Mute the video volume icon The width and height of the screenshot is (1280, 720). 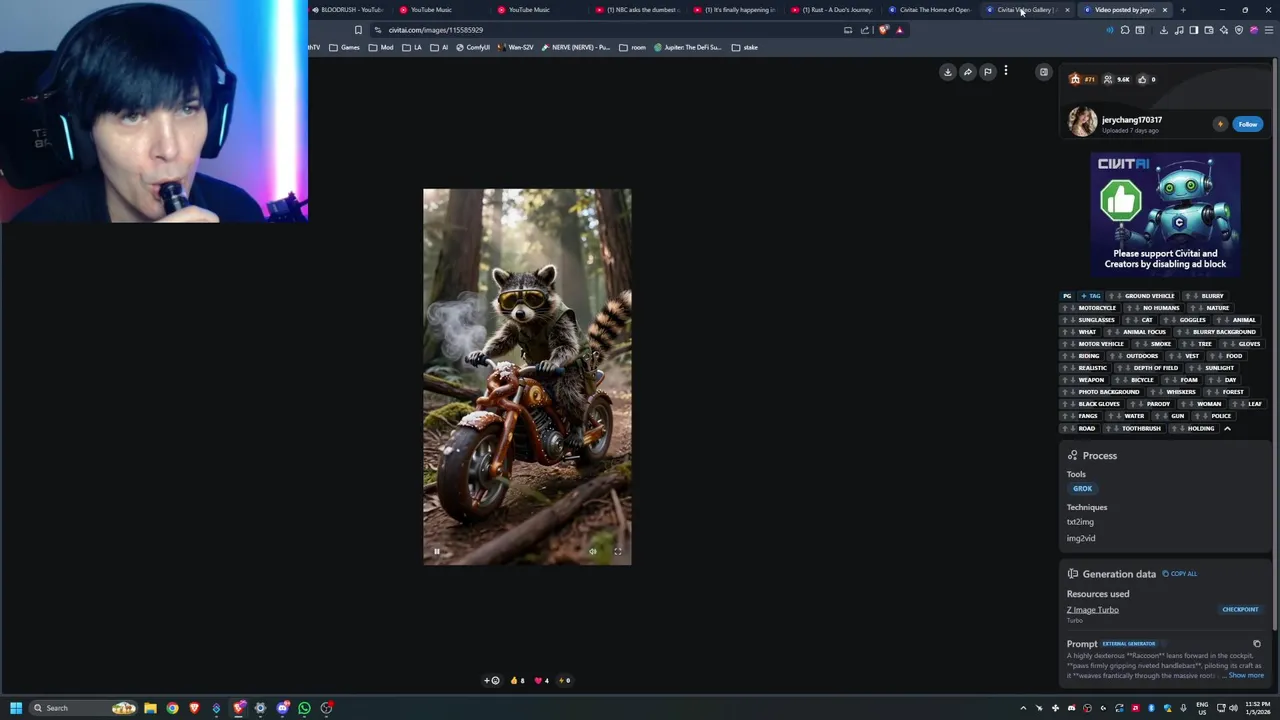tap(592, 551)
